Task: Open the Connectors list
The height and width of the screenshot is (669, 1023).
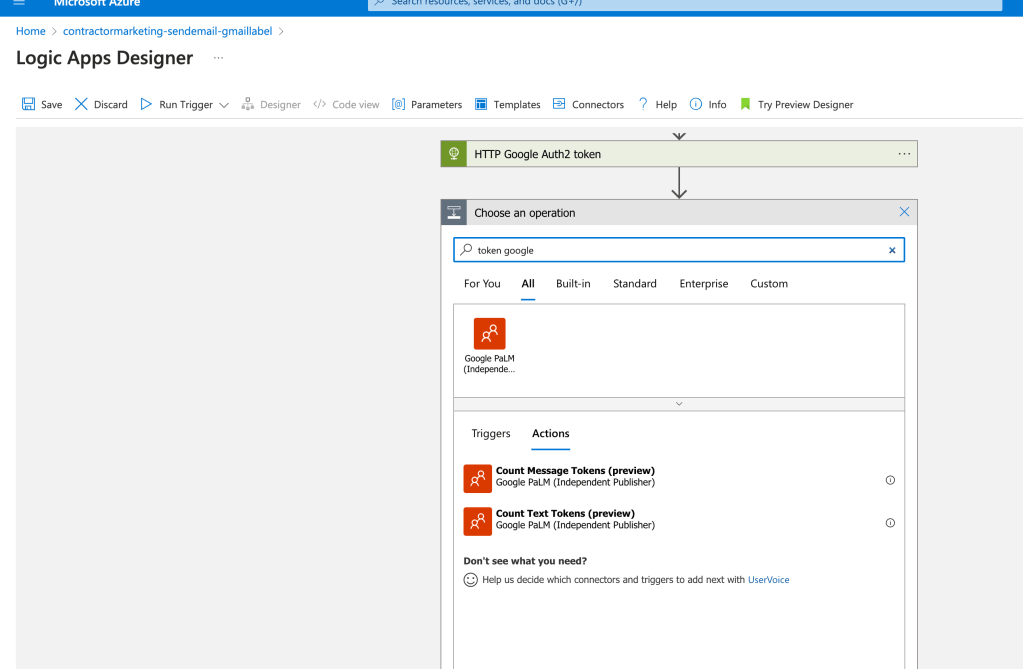Action: click(x=588, y=104)
